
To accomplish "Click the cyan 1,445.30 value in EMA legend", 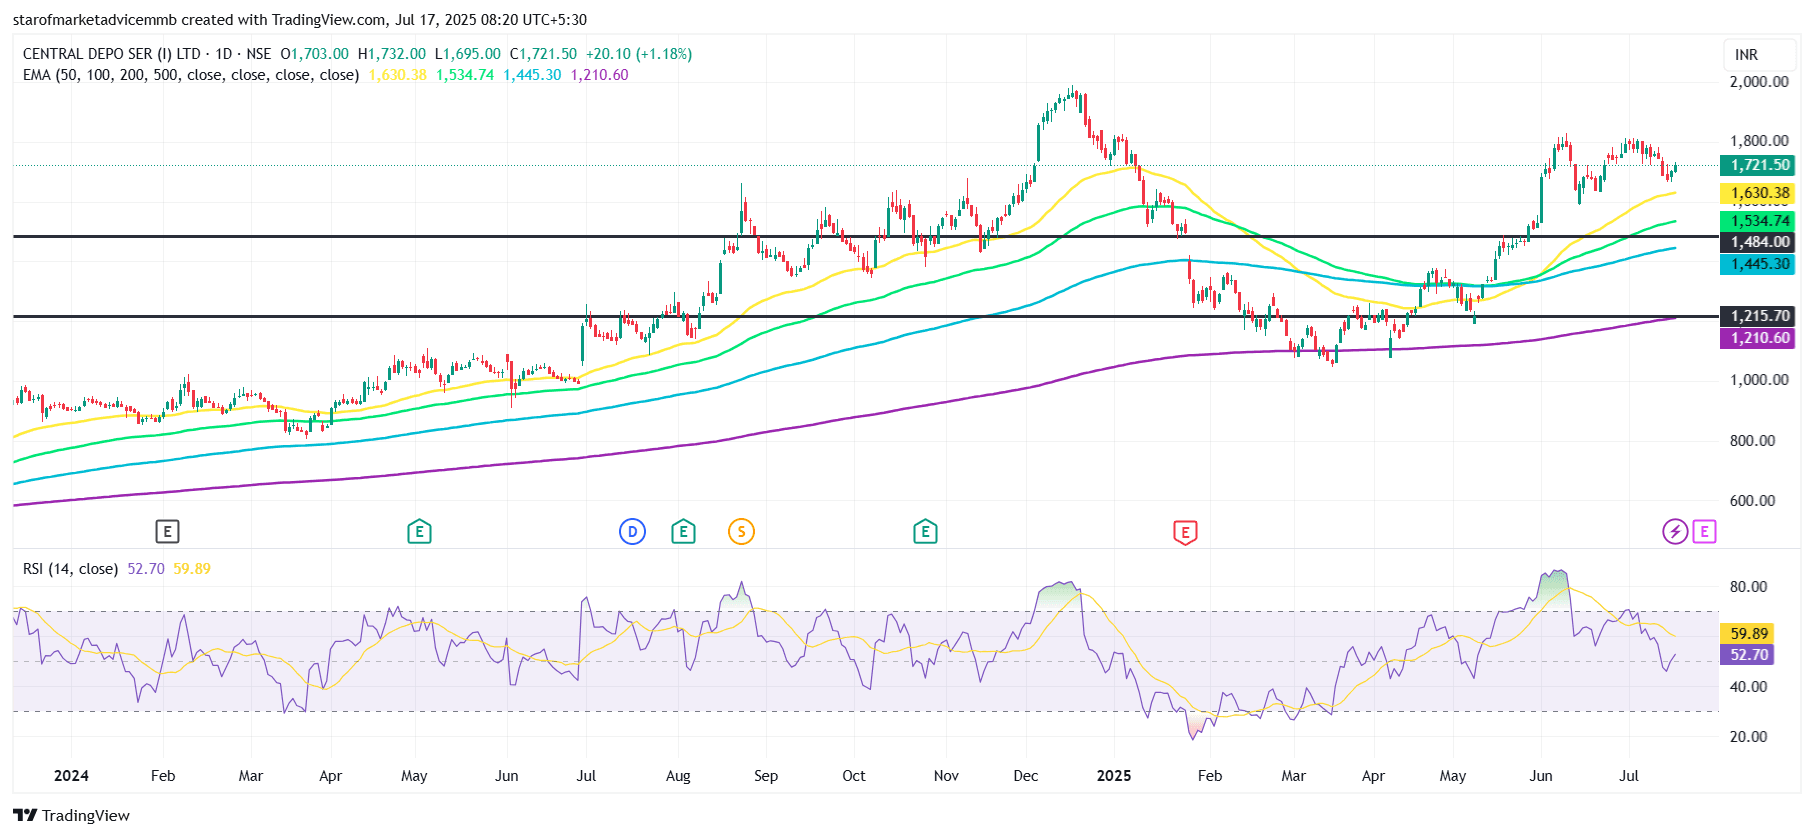I will click(x=532, y=75).
